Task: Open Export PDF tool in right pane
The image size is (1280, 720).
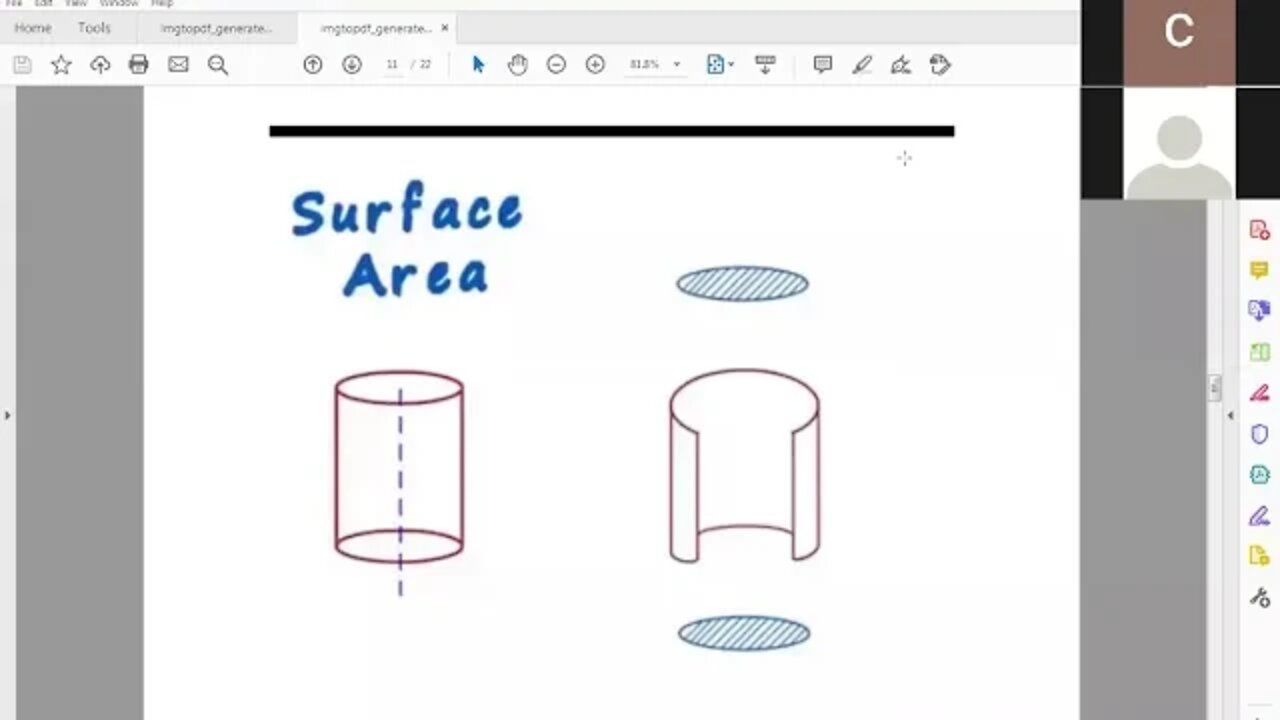Action: coord(1259,311)
